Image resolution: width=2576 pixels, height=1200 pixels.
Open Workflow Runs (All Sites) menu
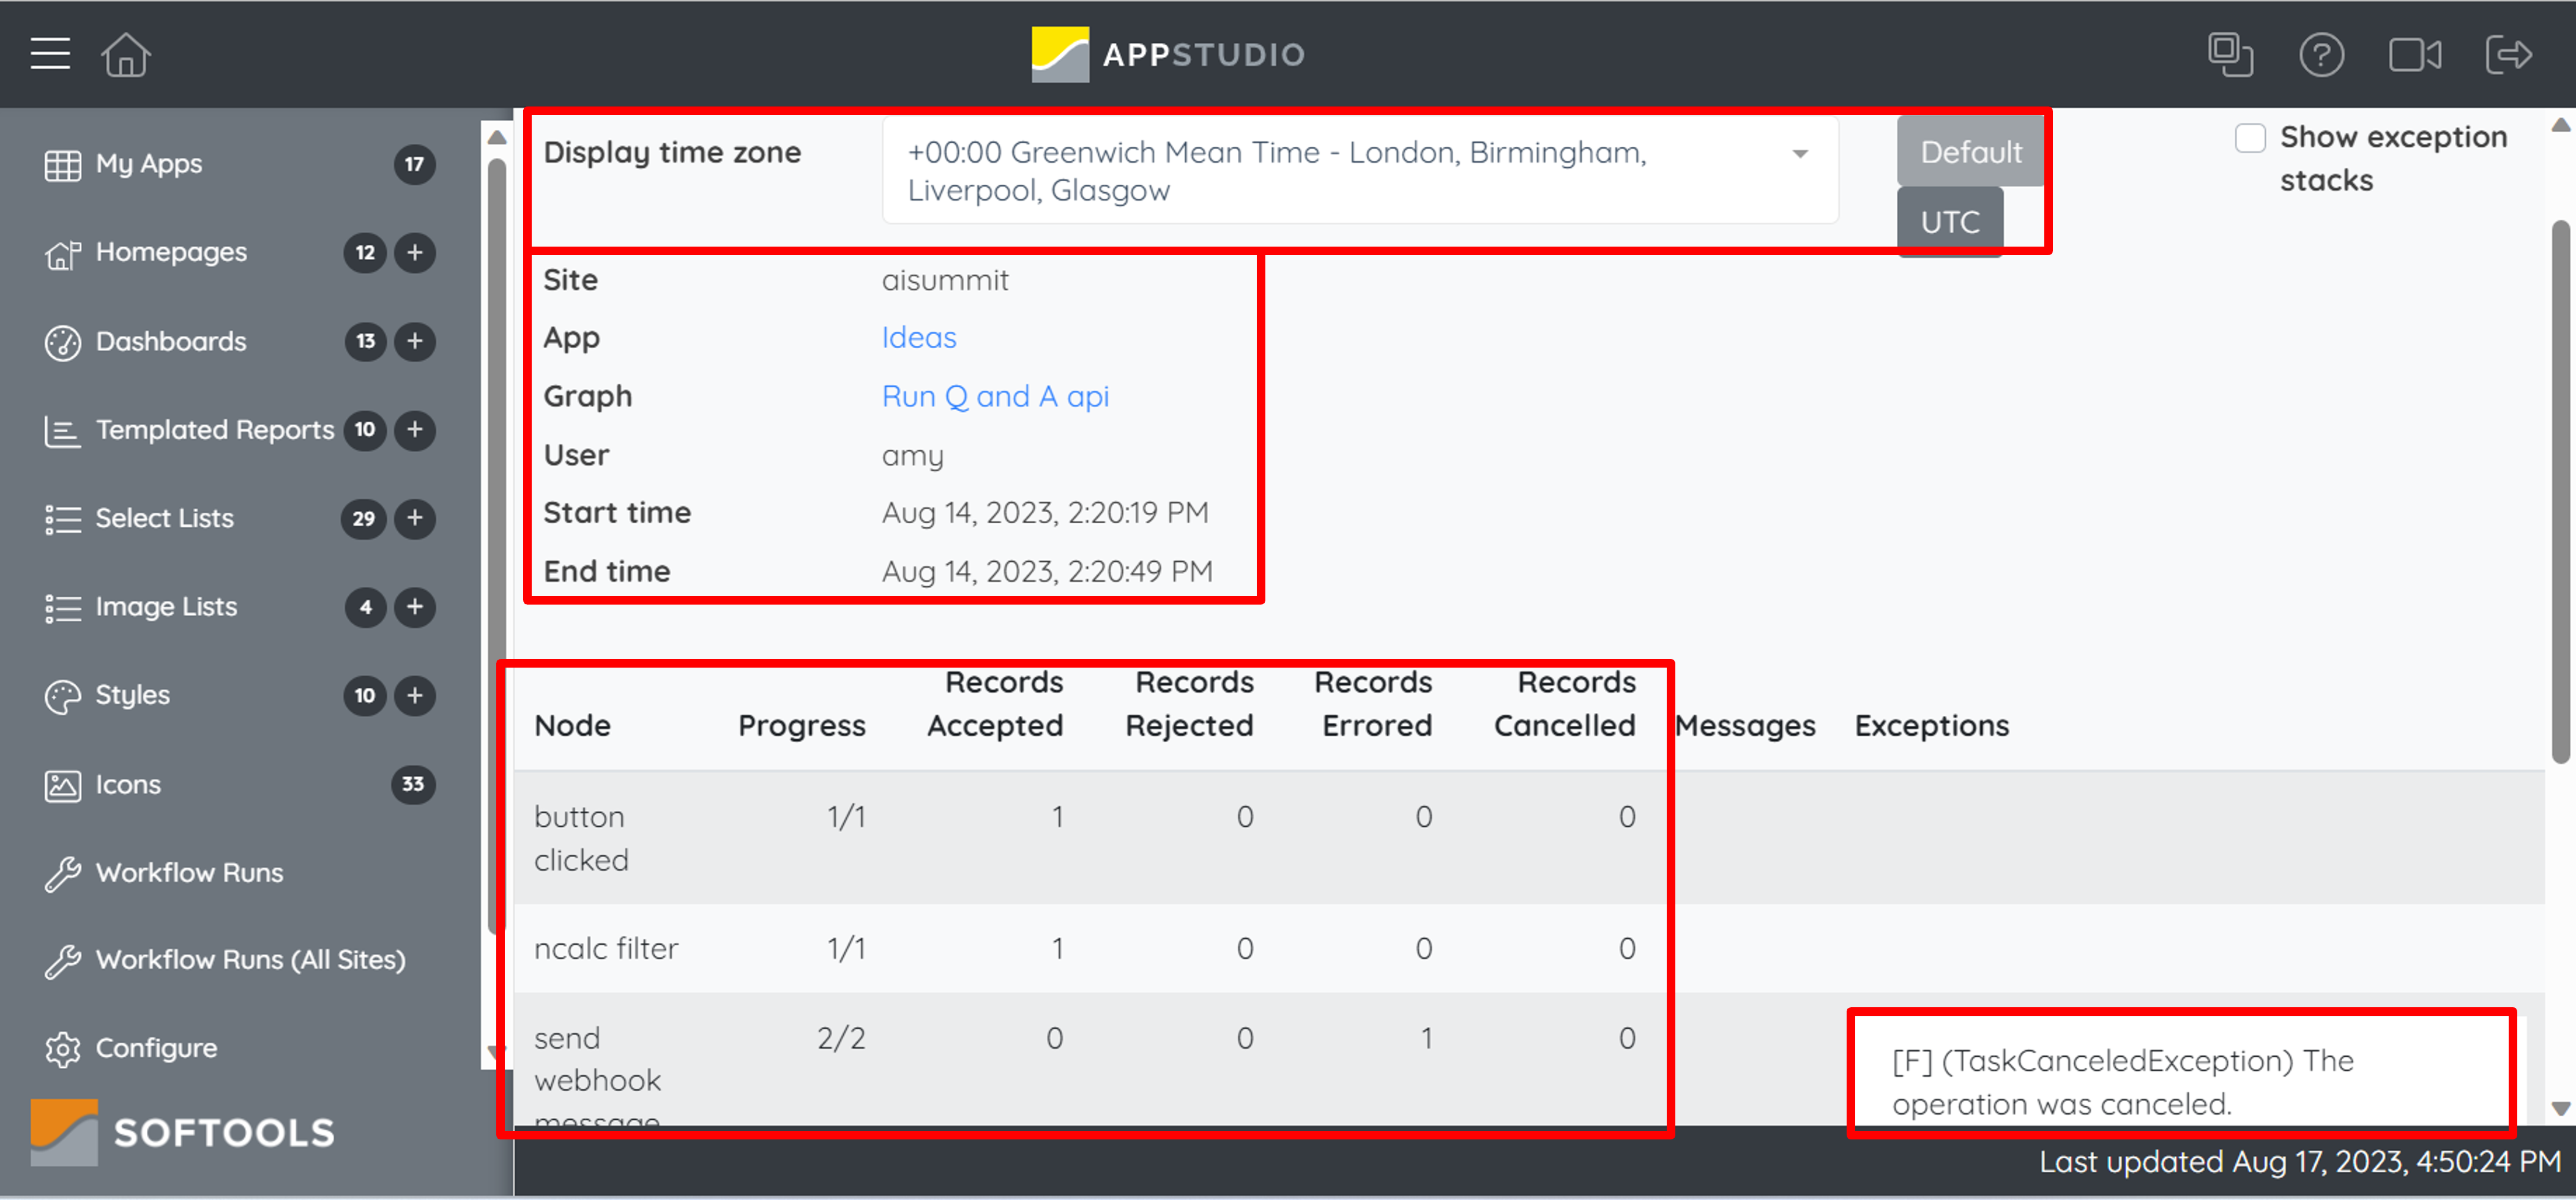click(251, 960)
